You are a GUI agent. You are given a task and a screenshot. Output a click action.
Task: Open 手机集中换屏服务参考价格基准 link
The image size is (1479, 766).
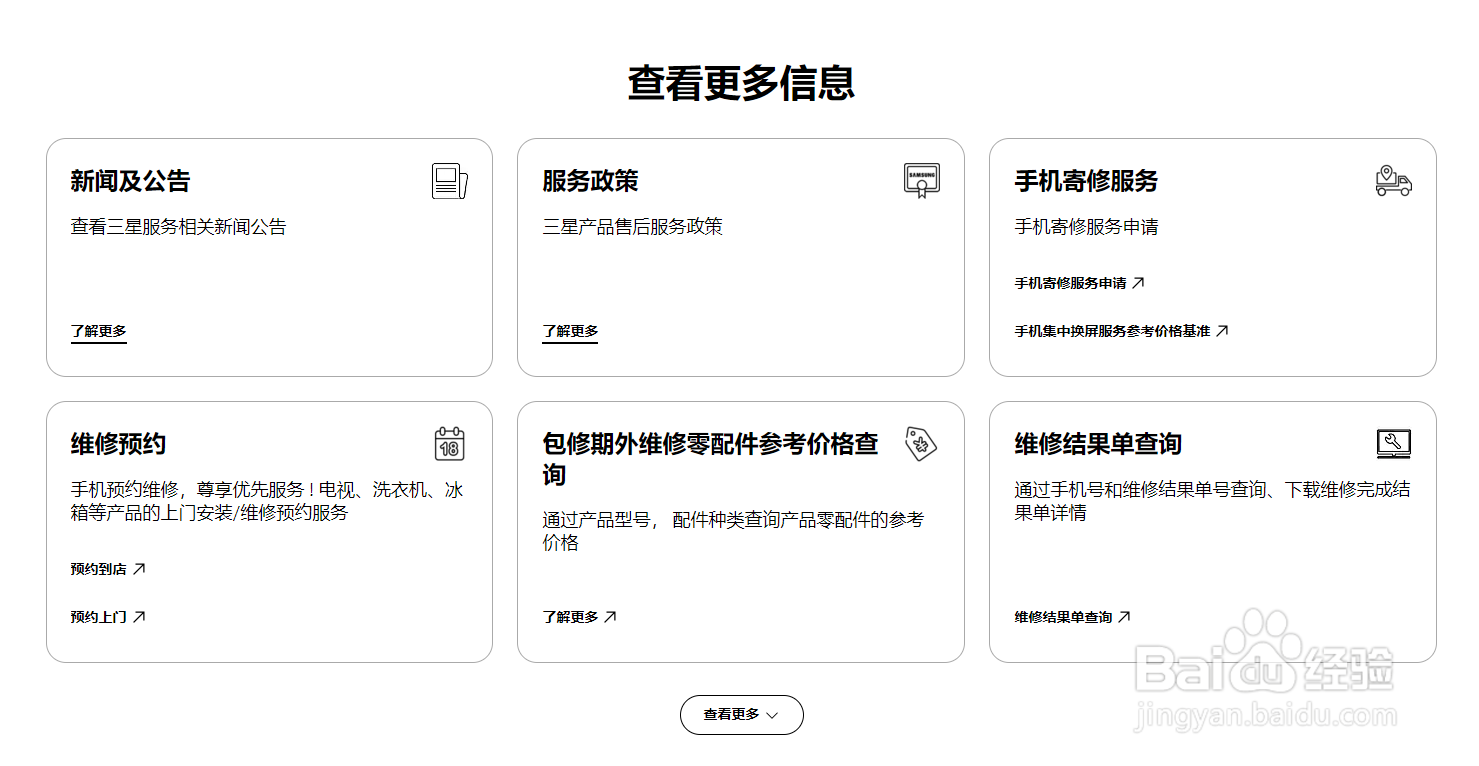[x=1121, y=331]
